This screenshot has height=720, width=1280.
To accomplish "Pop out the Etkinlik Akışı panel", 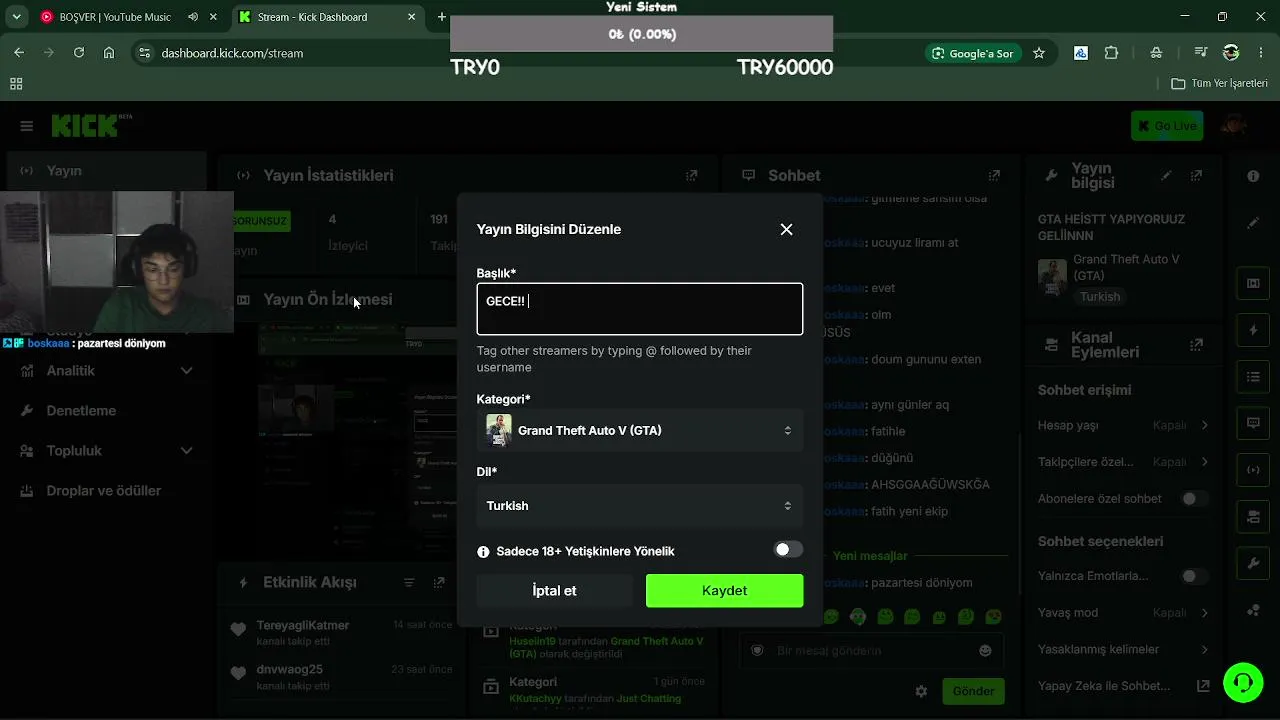I will [438, 582].
